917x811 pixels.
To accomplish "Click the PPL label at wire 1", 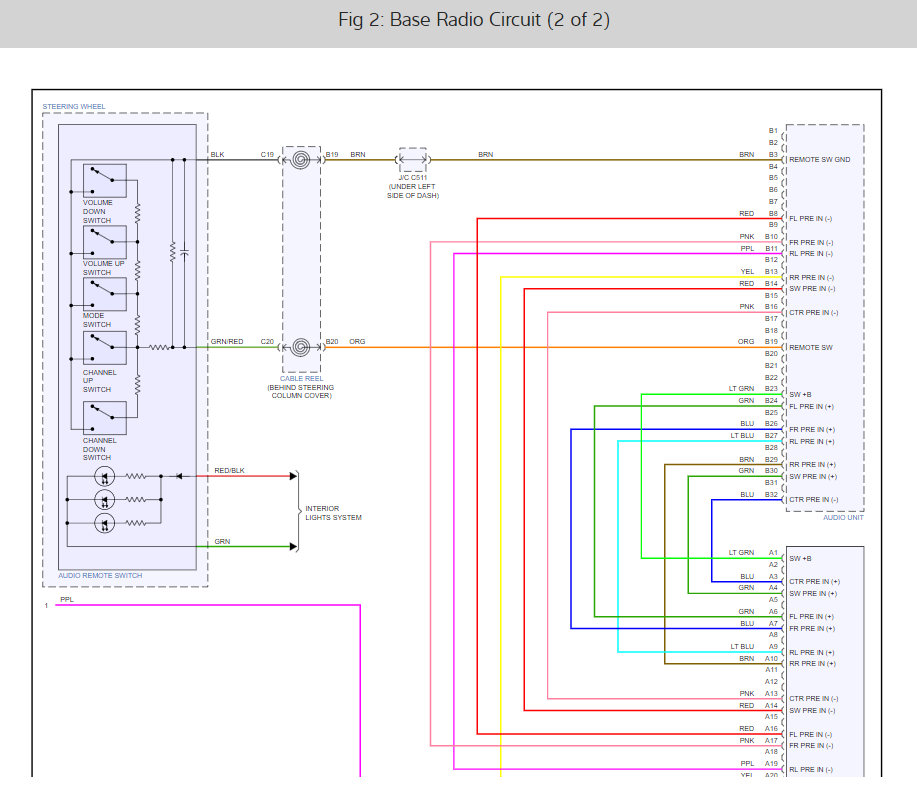I will [x=67, y=599].
